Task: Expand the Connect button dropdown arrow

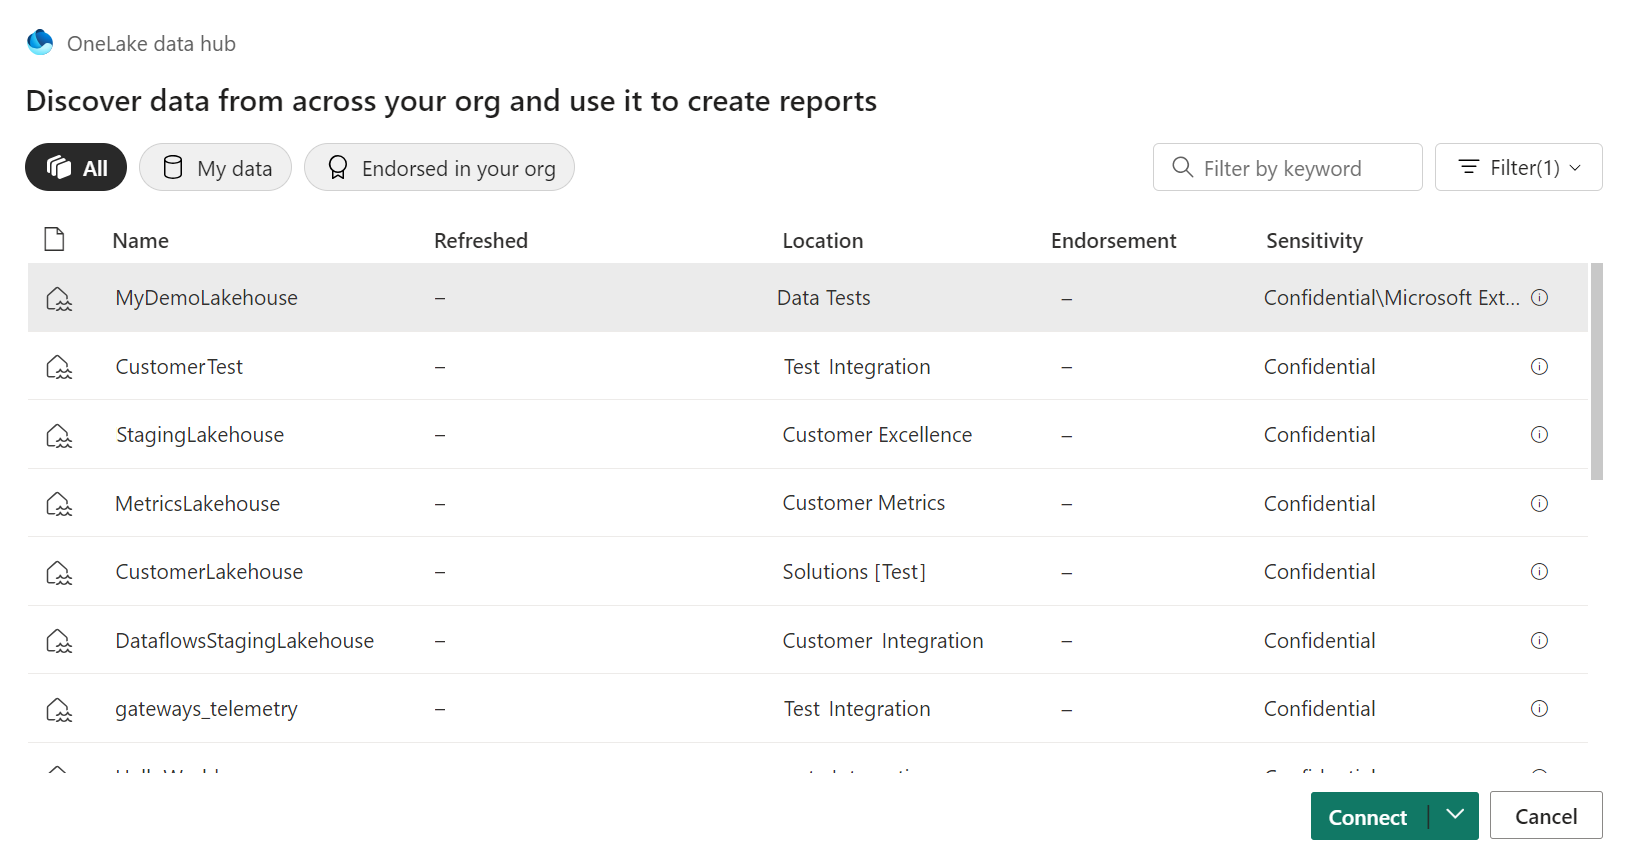Action: click(1455, 816)
